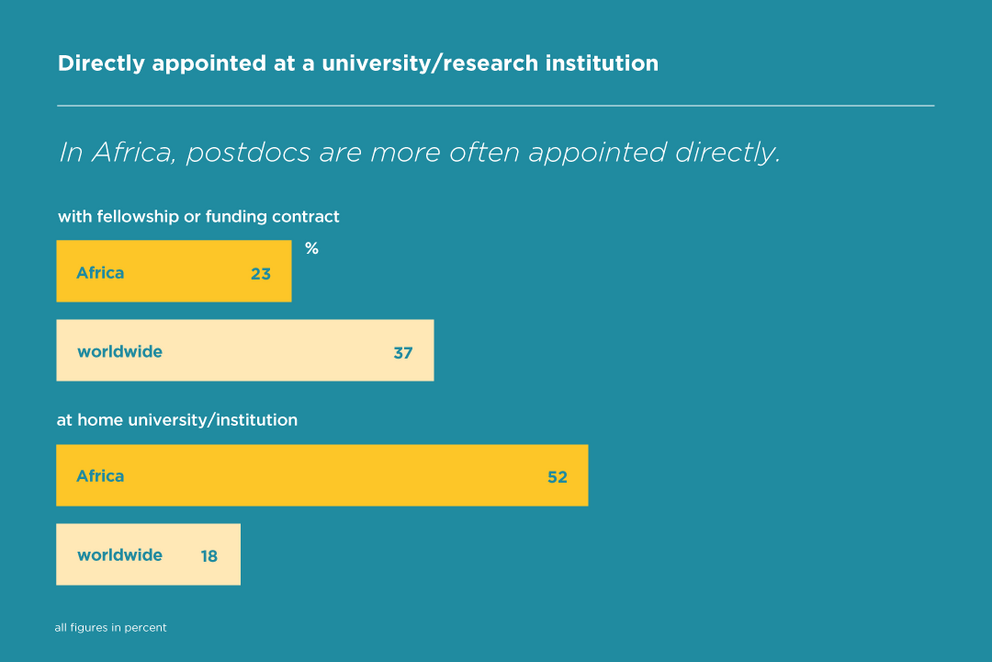Click the value 52 in the chart

pyautogui.click(x=557, y=478)
